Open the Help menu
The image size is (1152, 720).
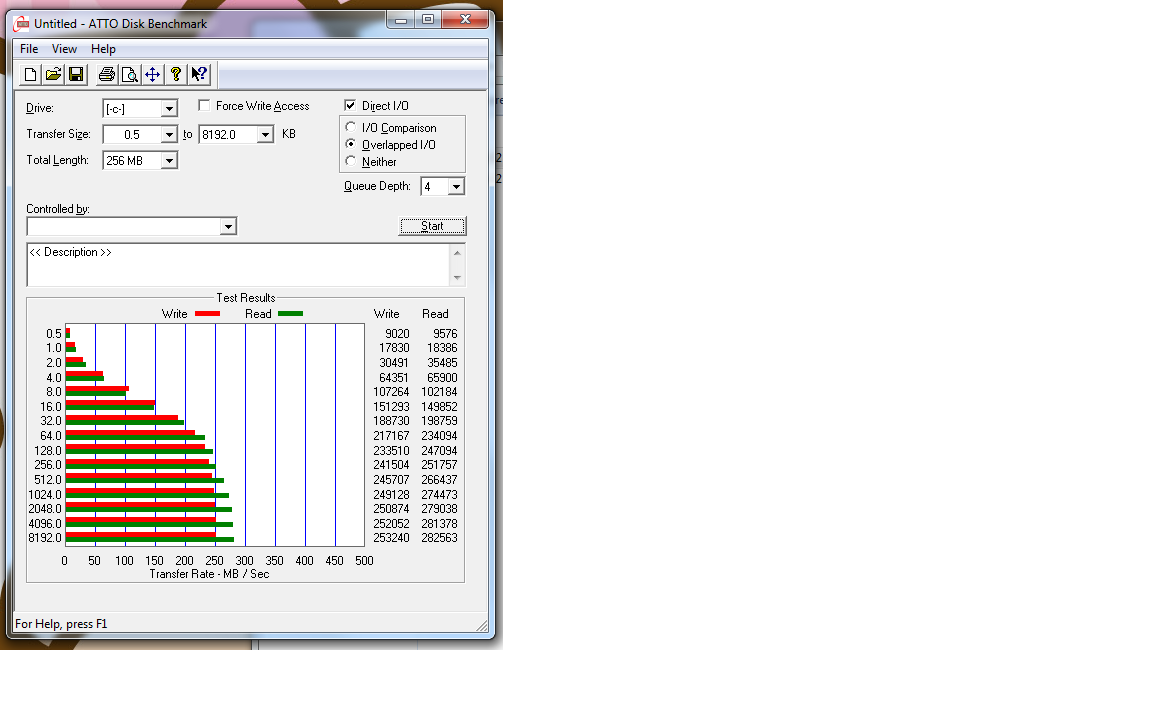pyautogui.click(x=104, y=48)
